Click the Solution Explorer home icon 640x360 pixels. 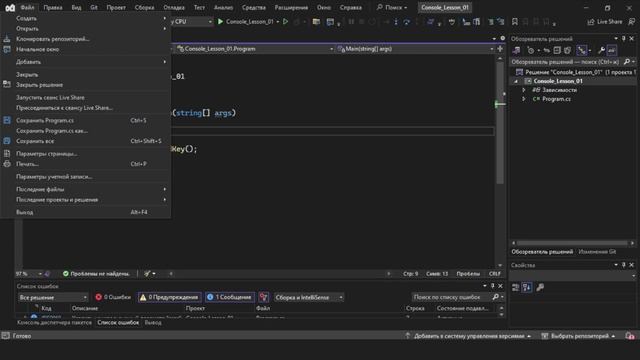click(x=517, y=51)
